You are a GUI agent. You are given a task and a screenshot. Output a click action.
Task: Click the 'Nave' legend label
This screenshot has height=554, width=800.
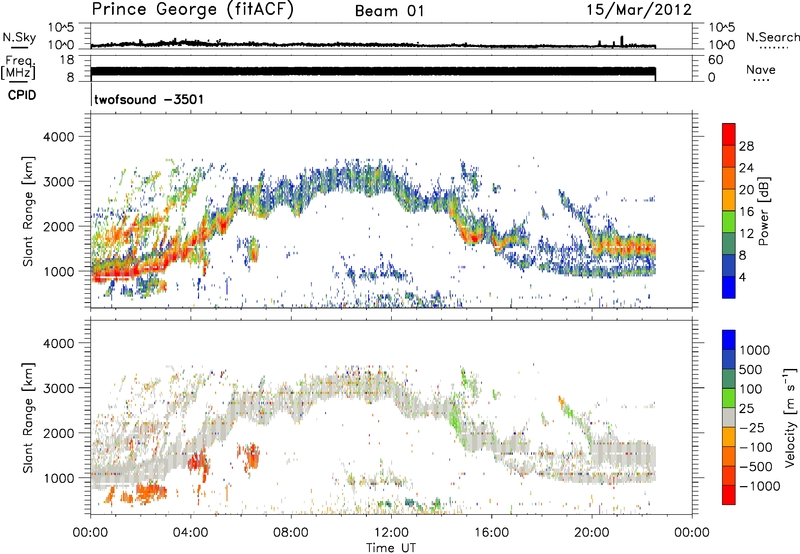coord(760,69)
